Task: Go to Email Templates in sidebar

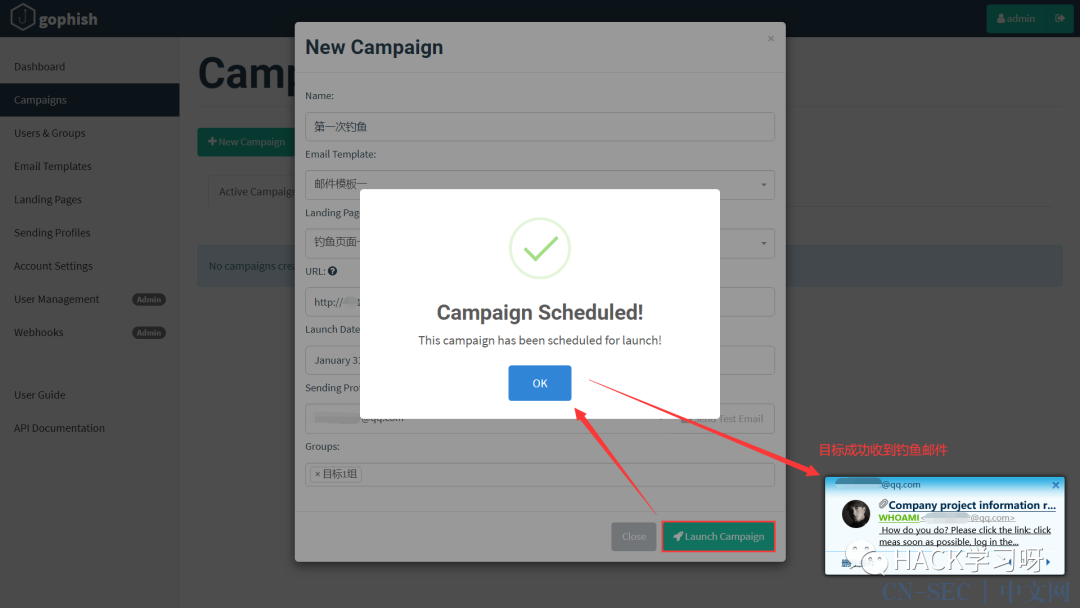Action: pos(52,166)
